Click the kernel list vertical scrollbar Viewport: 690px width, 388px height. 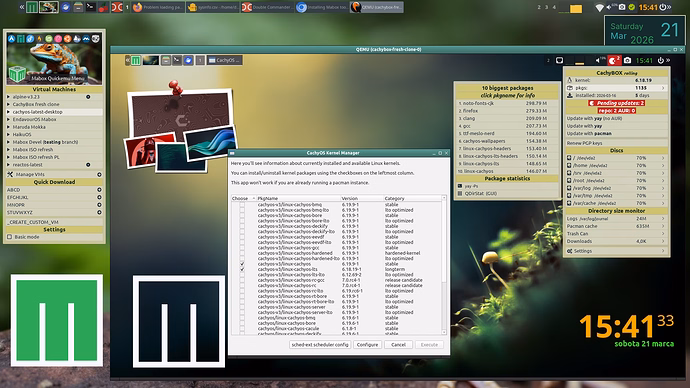coord(444,265)
